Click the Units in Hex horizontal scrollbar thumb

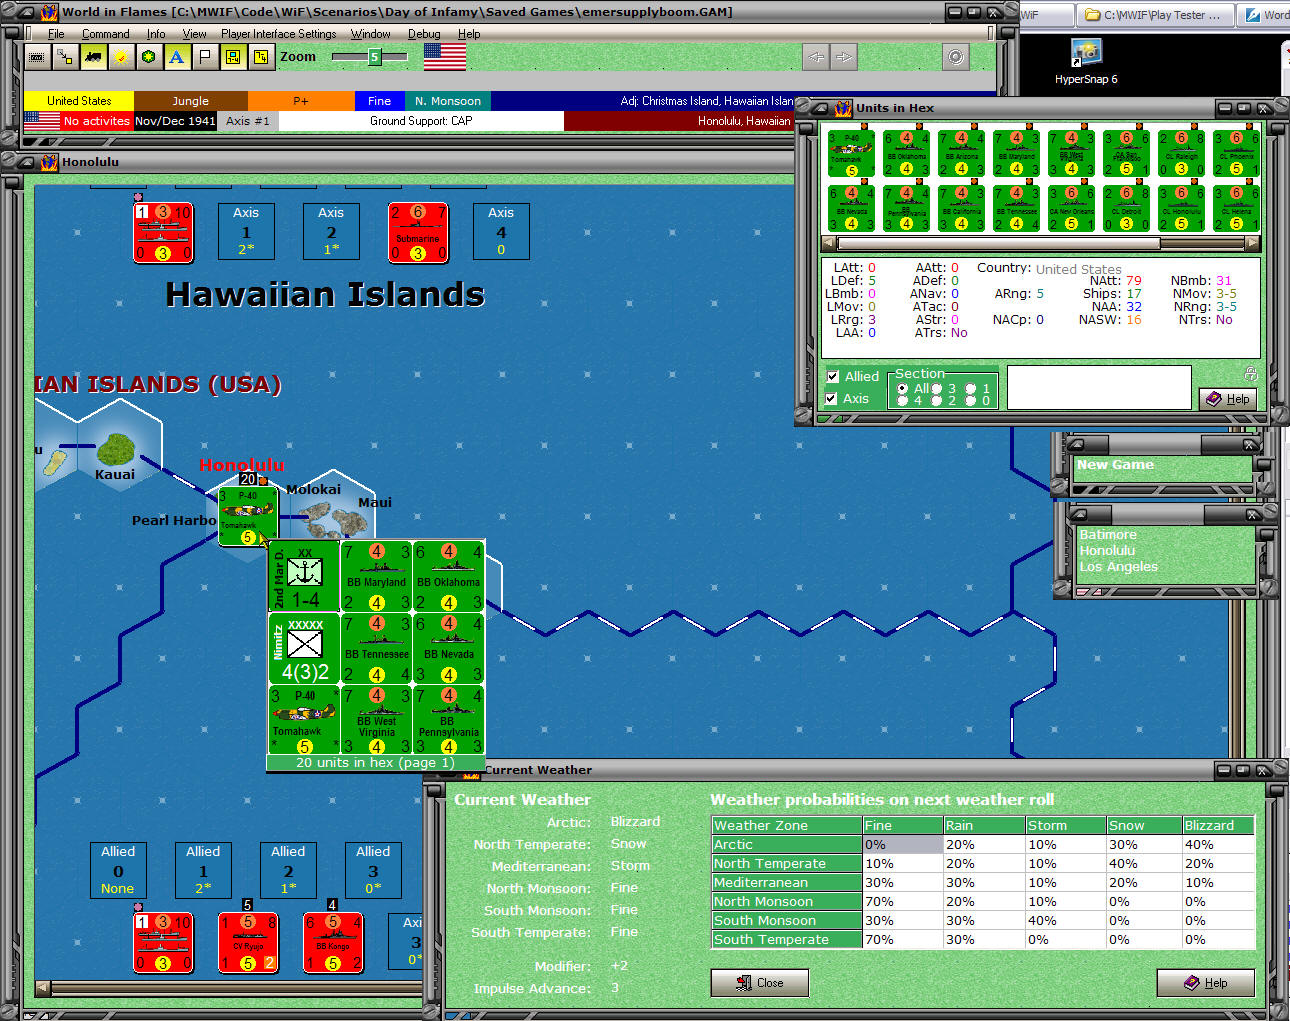point(999,243)
